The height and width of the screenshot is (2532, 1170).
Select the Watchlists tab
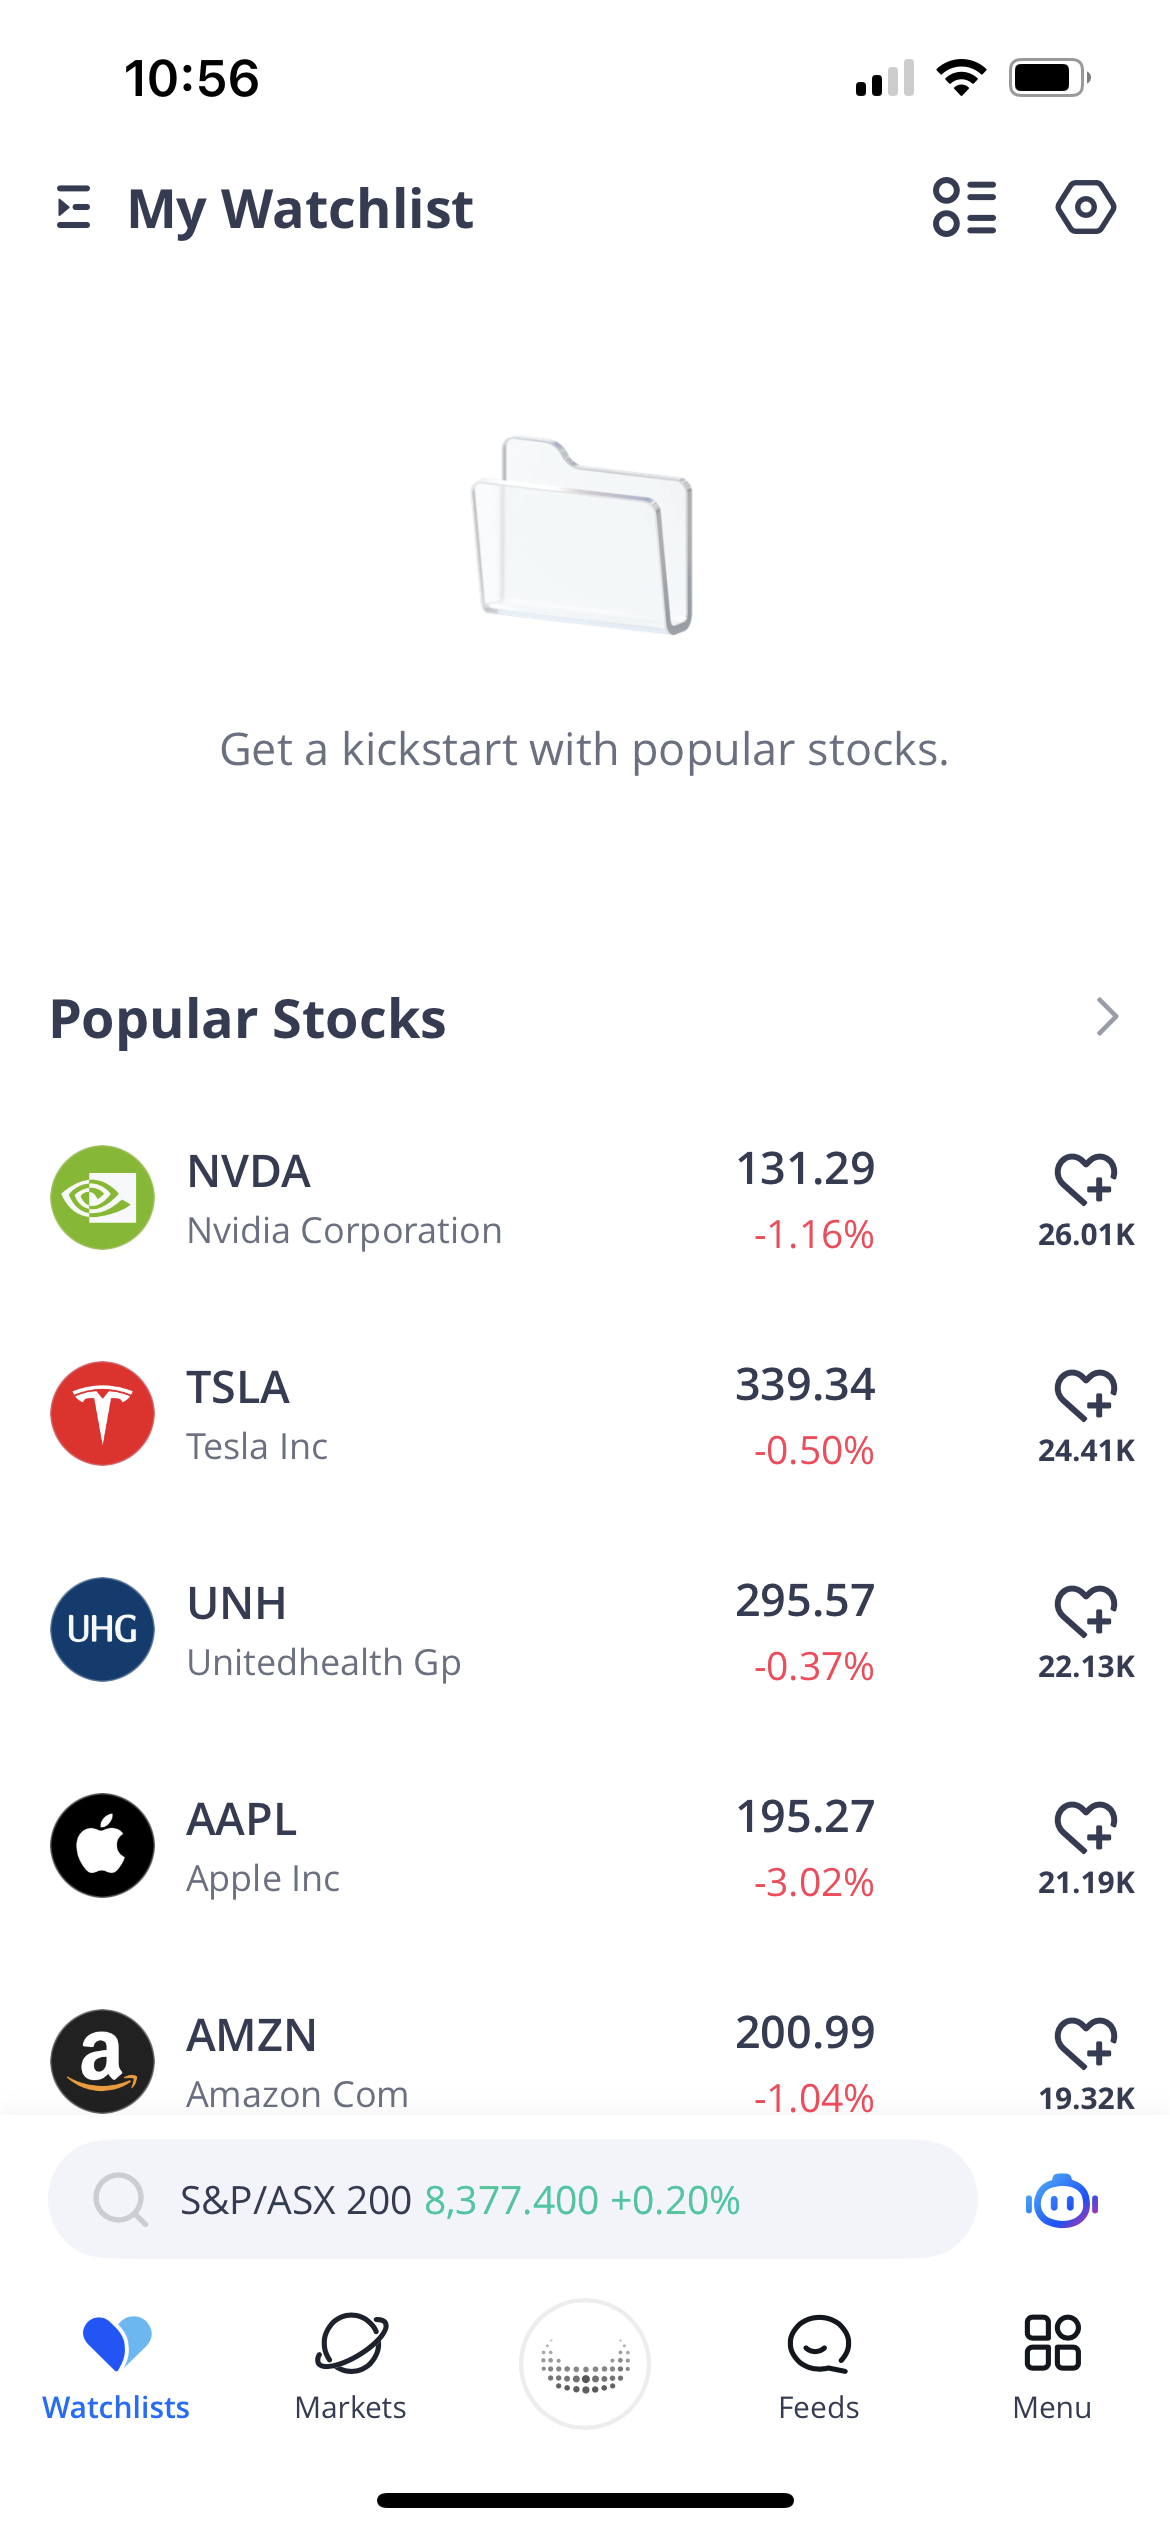[116, 2366]
